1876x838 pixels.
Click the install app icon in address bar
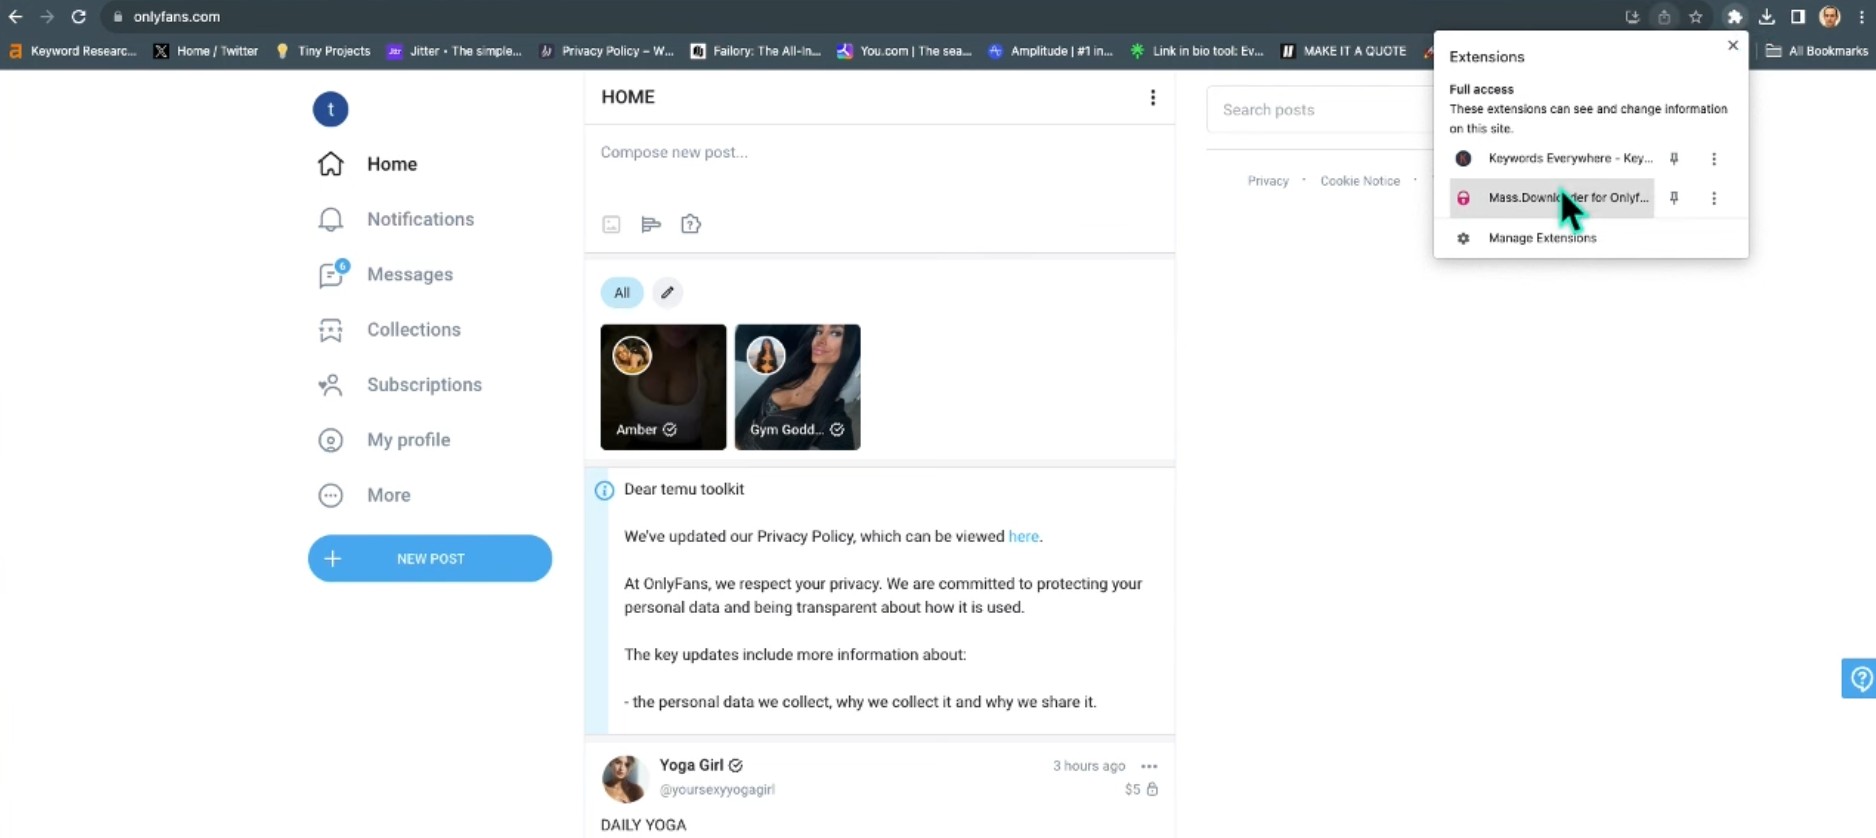point(1632,17)
